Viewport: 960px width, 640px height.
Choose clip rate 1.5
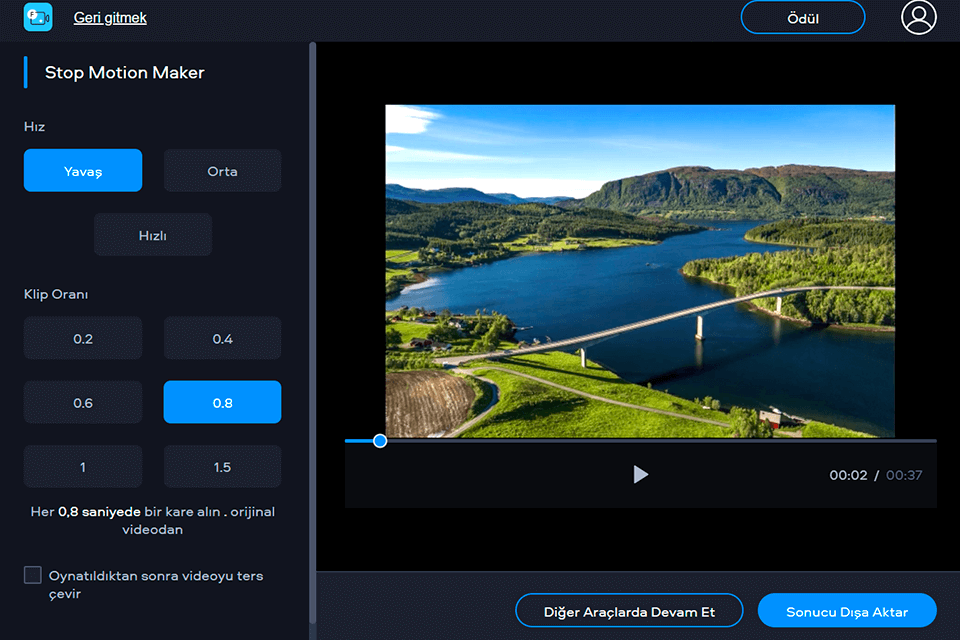pos(222,467)
